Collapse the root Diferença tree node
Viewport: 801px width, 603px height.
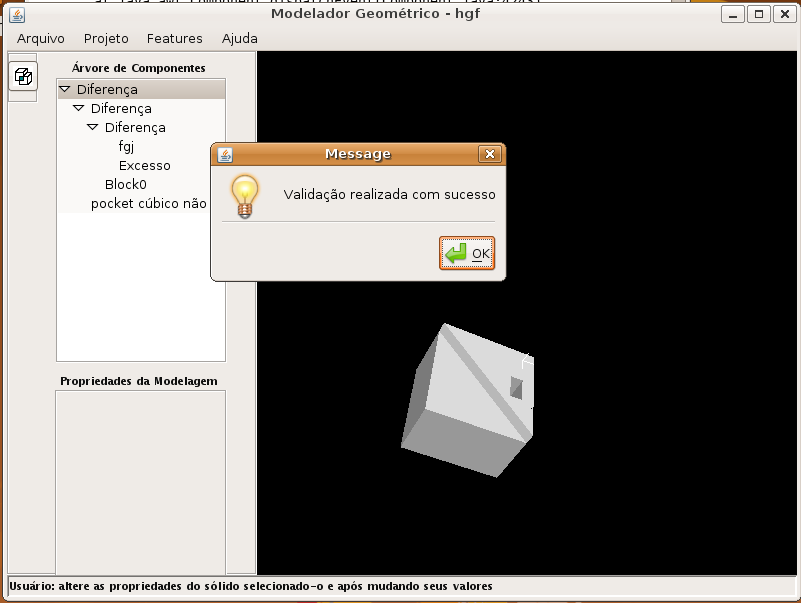pyautogui.click(x=65, y=89)
